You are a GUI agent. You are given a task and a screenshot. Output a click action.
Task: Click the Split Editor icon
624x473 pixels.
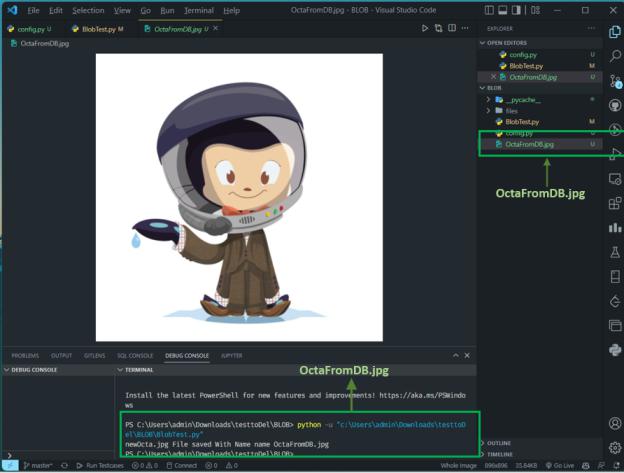coord(453,29)
